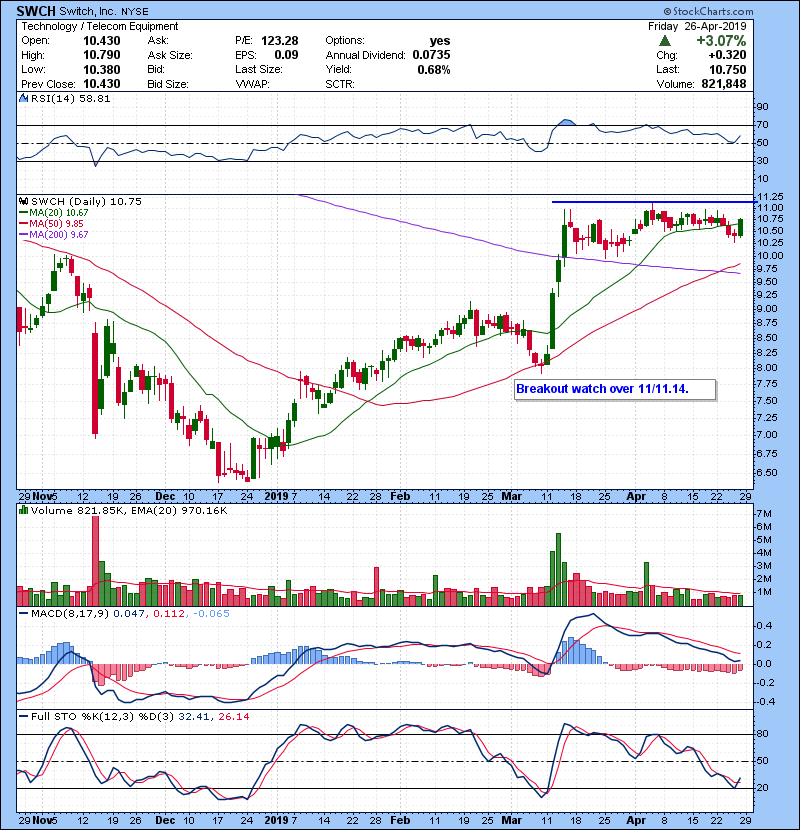Click the Last price value 10.750
800x830 pixels.
[727, 69]
